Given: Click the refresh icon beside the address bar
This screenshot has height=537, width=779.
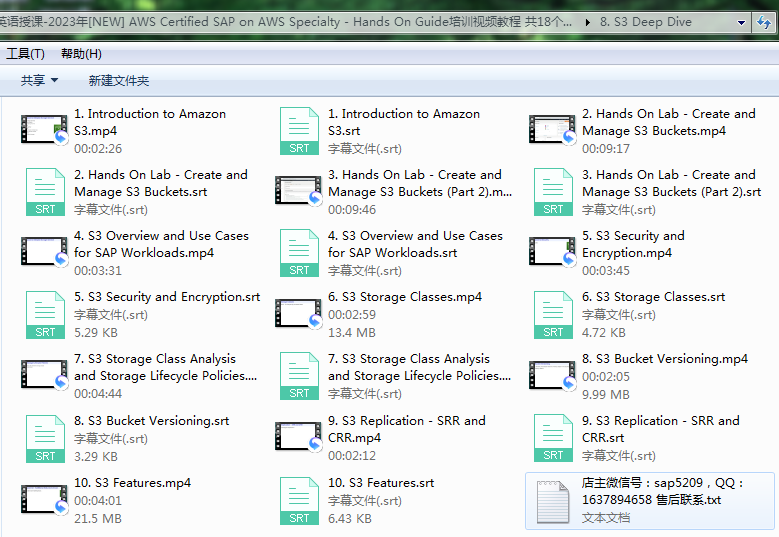Looking at the screenshot, I should click(764, 22).
